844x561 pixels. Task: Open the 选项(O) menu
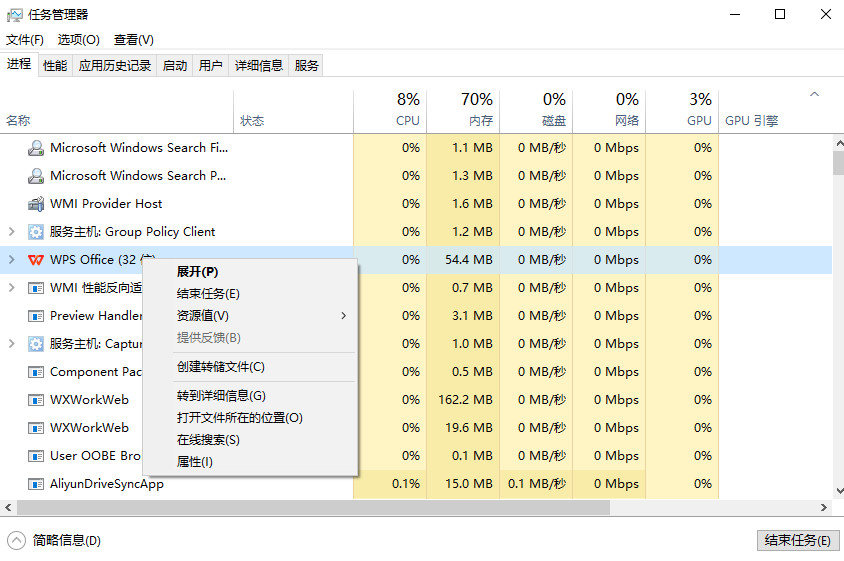tap(79, 40)
